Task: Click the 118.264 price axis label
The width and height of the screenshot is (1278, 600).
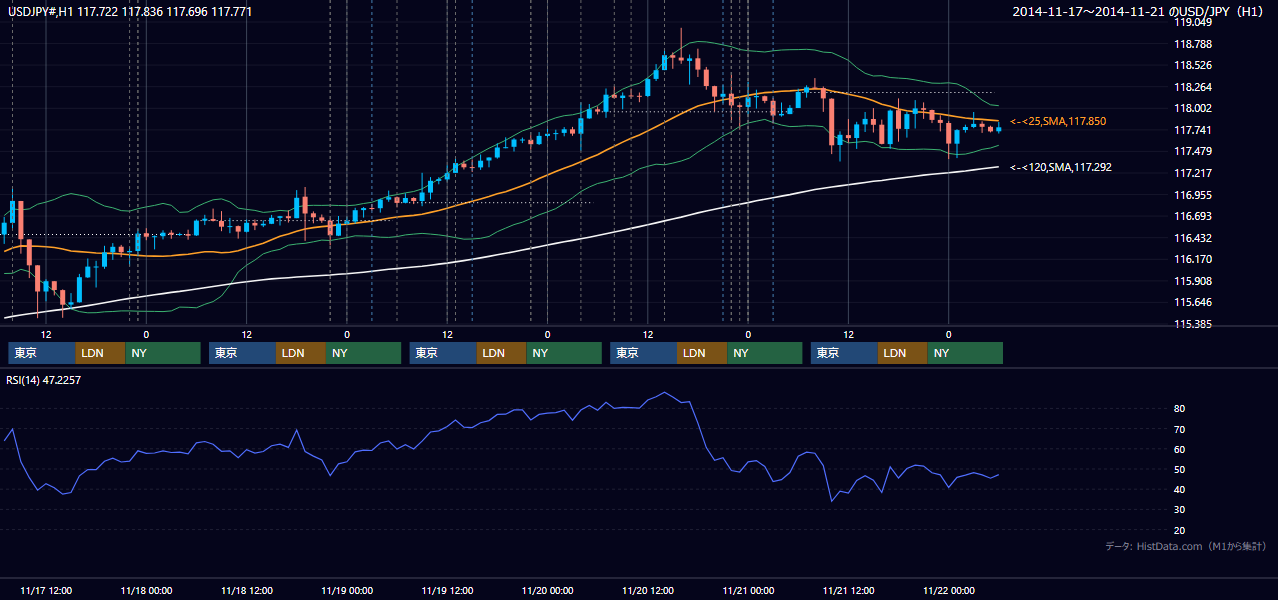Action: point(1192,87)
